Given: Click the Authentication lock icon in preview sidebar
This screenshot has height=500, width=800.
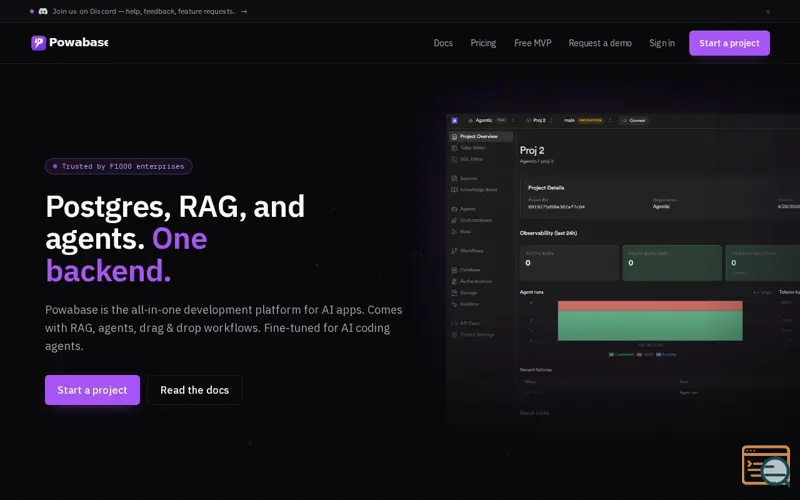Looking at the screenshot, I should click(x=454, y=281).
